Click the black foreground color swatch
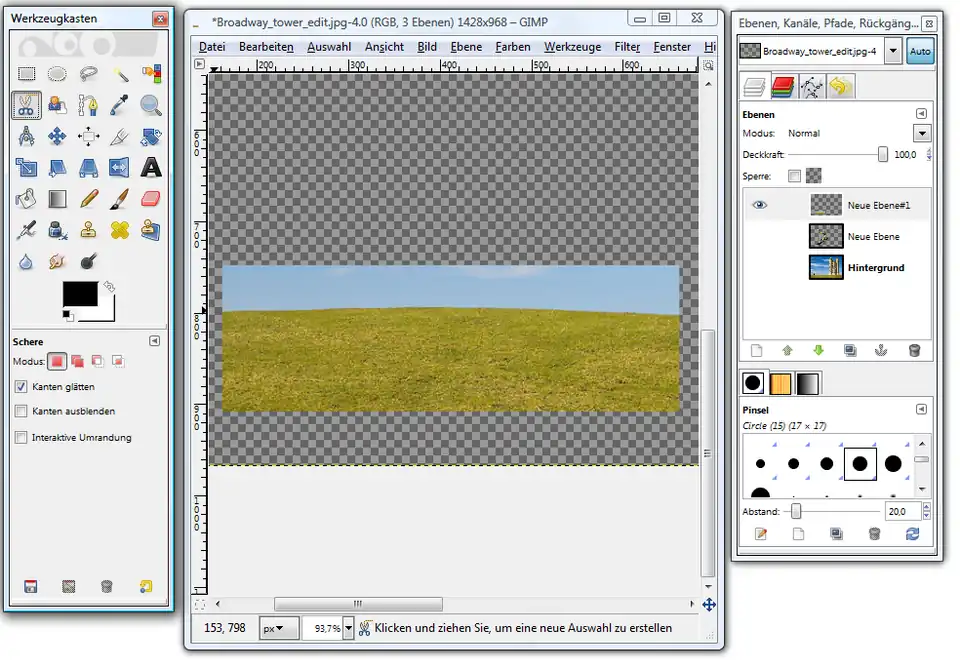This screenshot has width=960, height=668. pos(80,294)
